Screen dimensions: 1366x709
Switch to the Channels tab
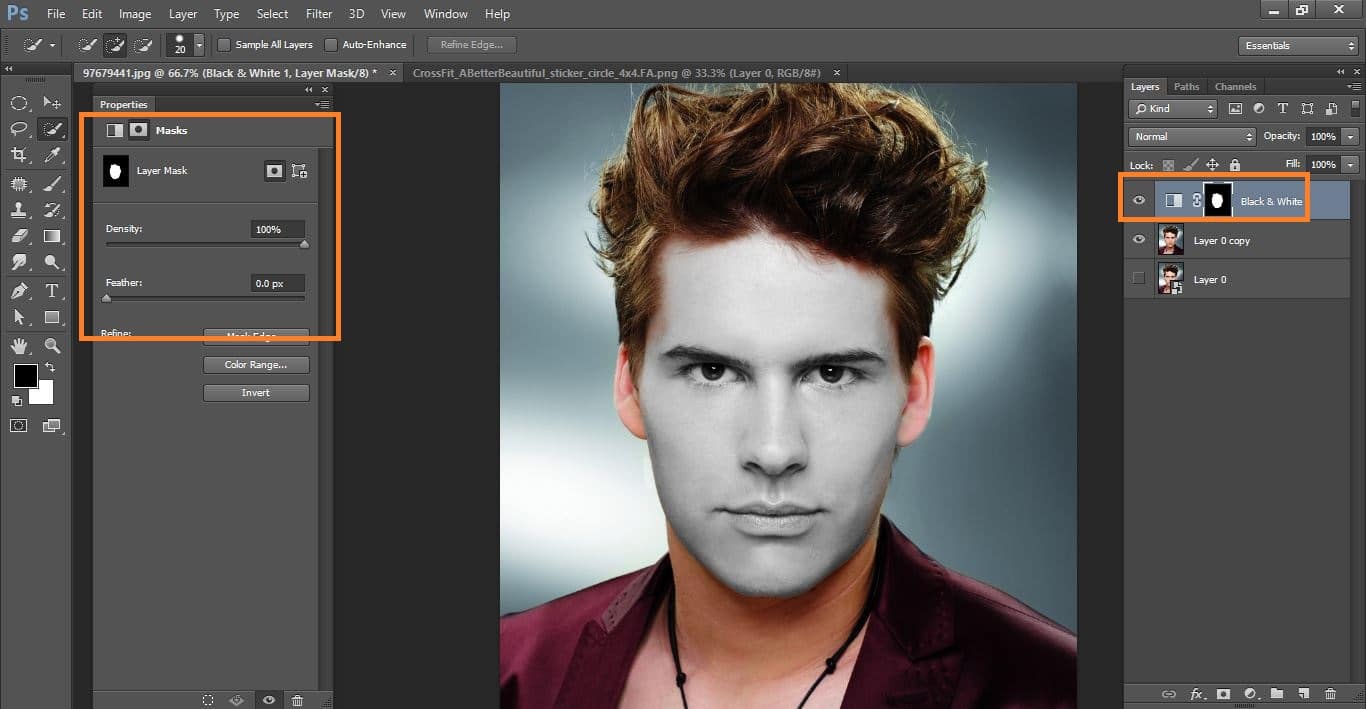click(1236, 86)
